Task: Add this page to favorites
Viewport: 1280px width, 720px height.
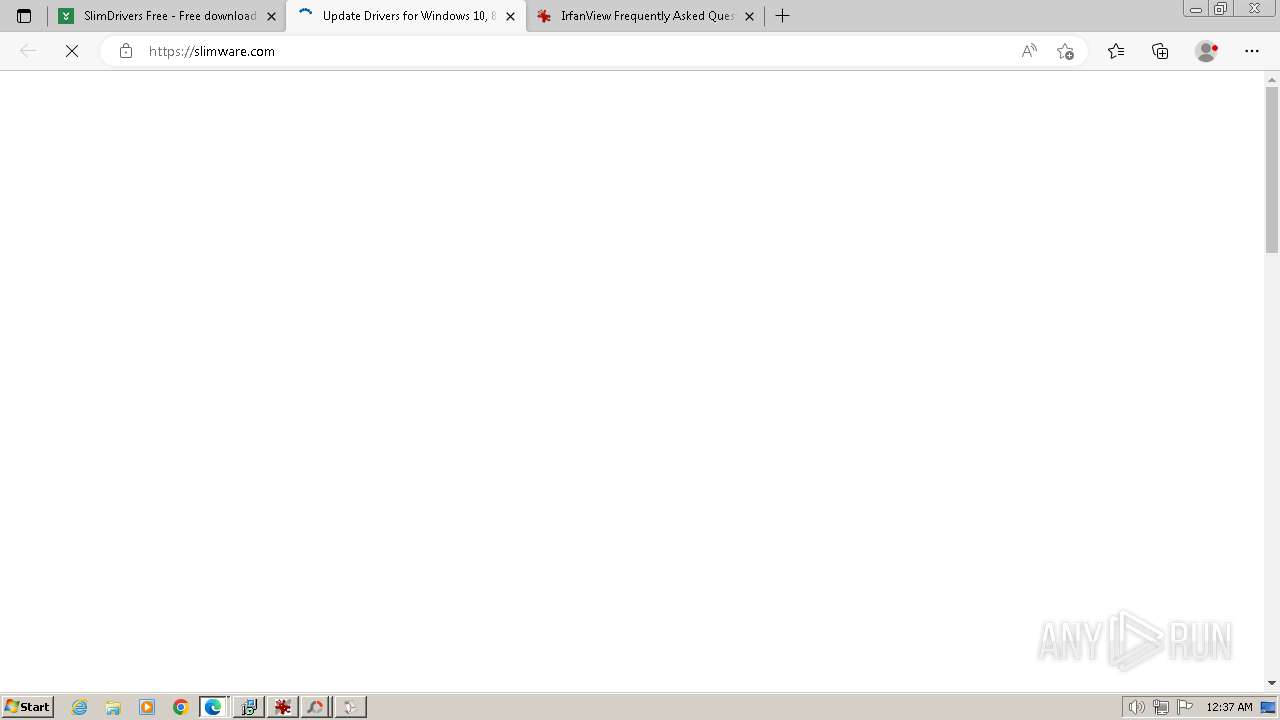Action: (1065, 51)
